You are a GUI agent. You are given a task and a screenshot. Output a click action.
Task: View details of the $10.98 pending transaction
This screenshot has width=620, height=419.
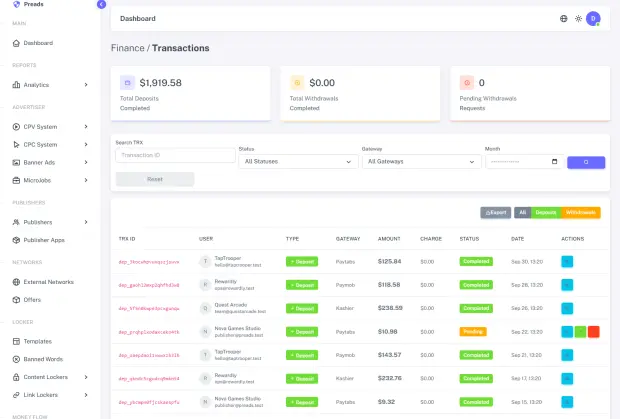(x=567, y=332)
